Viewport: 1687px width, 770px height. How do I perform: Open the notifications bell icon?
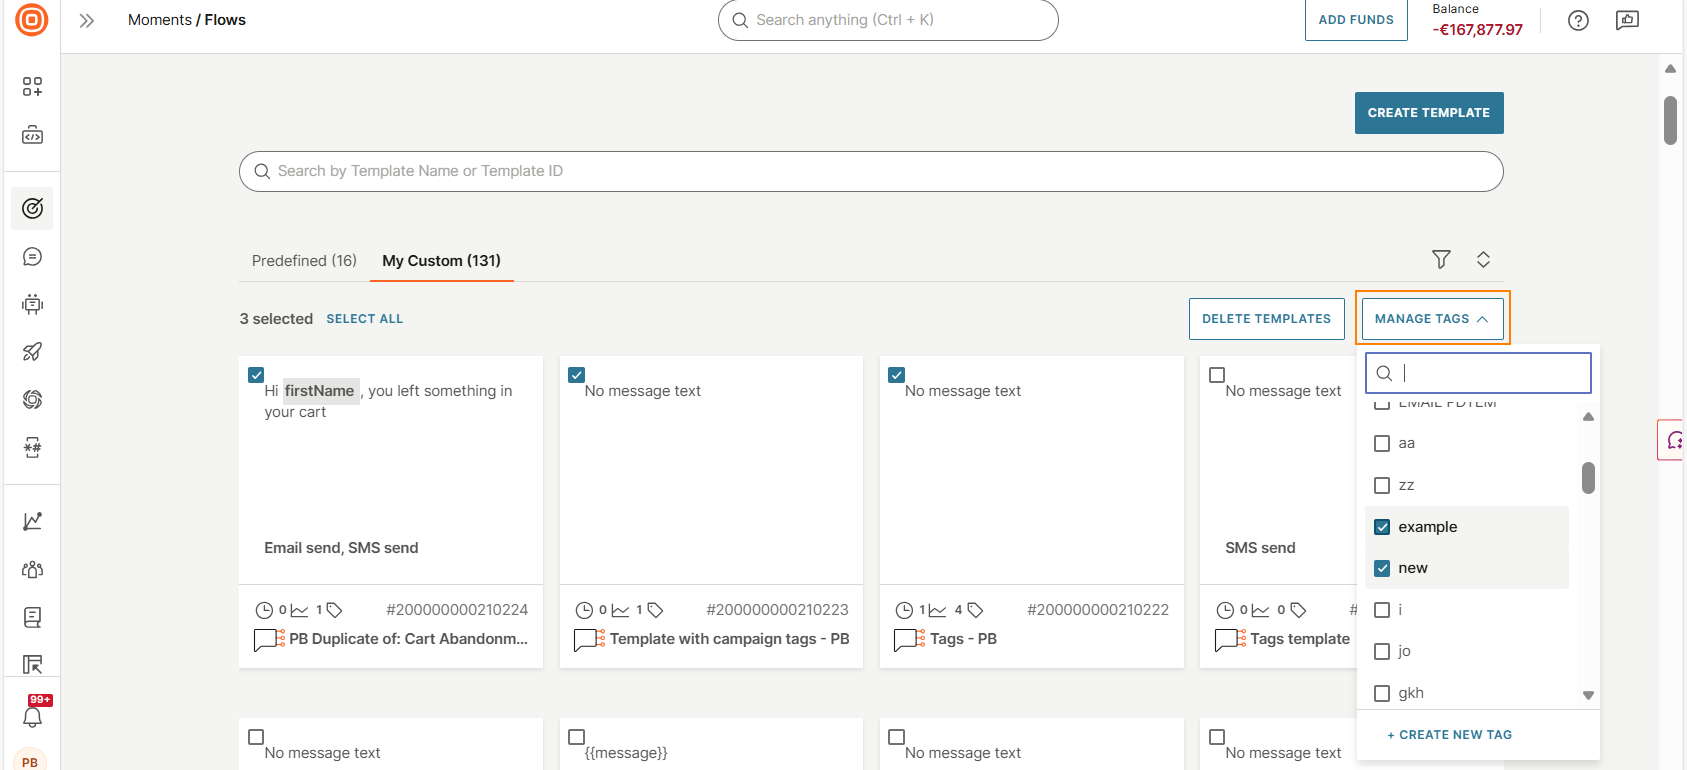click(32, 717)
